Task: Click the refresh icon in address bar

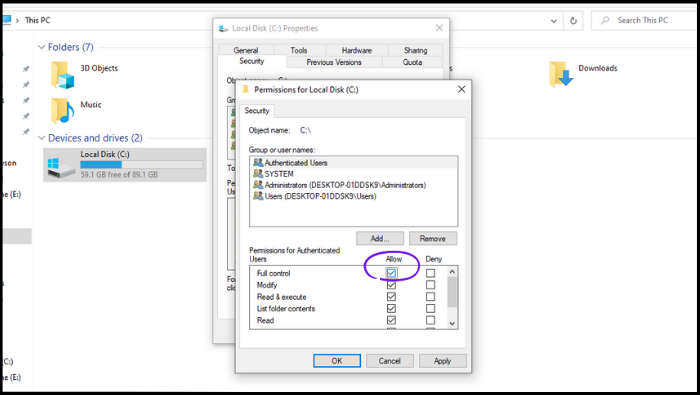Action: coord(573,21)
